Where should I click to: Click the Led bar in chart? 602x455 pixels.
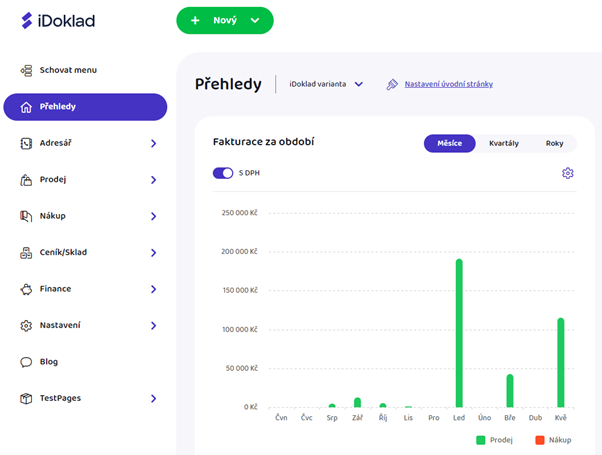coord(459,333)
